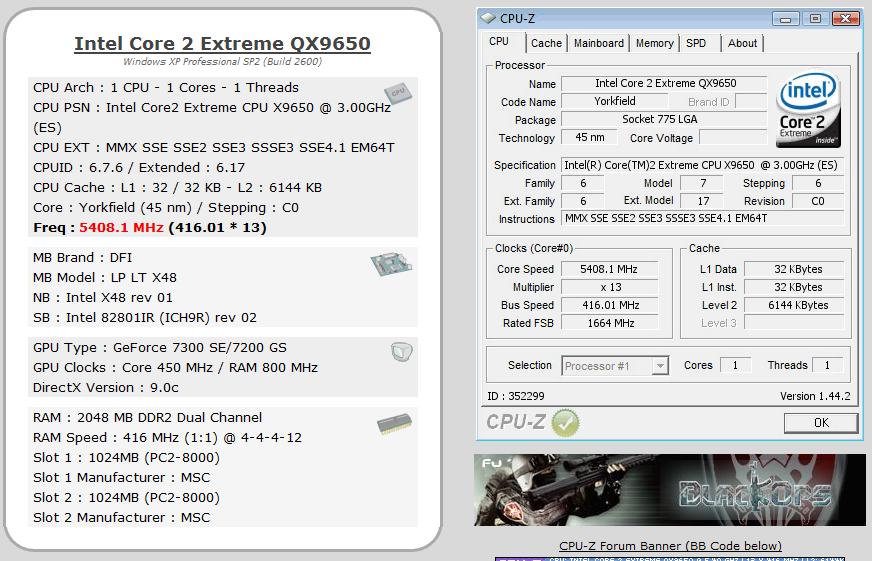Image resolution: width=872 pixels, height=561 pixels.
Task: Click the Rated FSB 1664 MHz field
Action: (610, 323)
